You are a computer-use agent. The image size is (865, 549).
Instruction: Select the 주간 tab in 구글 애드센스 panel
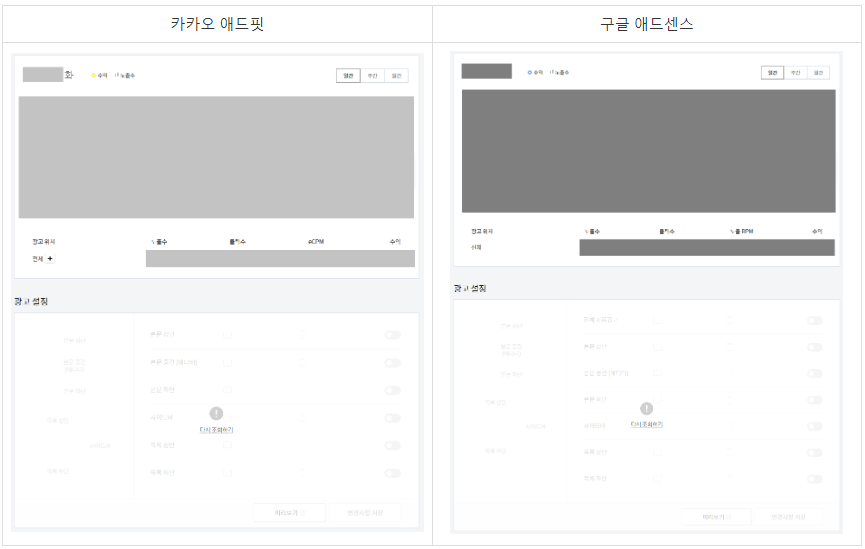(x=795, y=73)
